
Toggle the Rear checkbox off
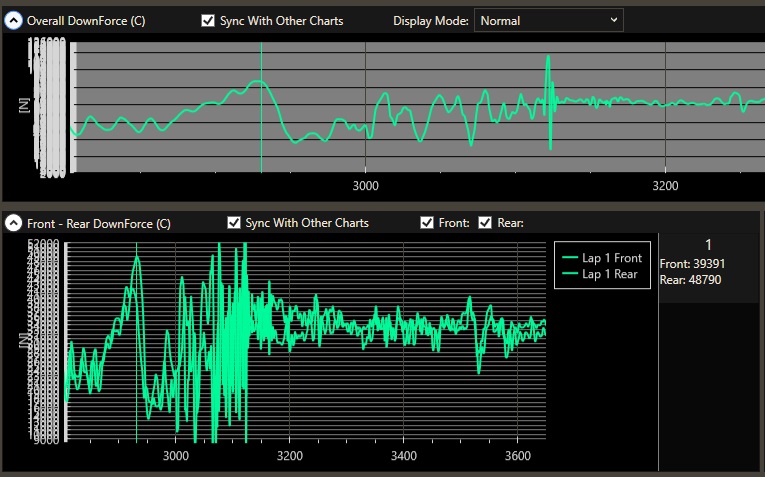pos(485,223)
